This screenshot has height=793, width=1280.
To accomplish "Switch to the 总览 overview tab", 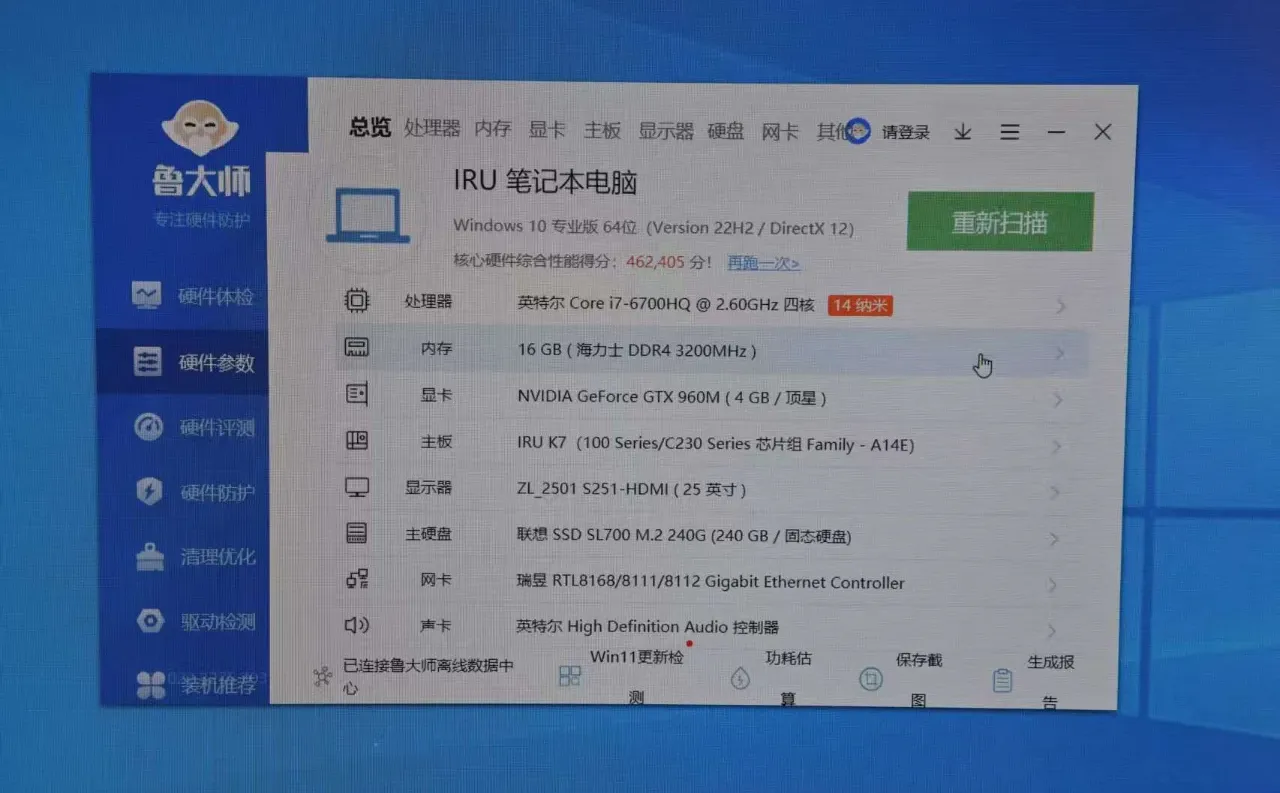I will [x=368, y=130].
